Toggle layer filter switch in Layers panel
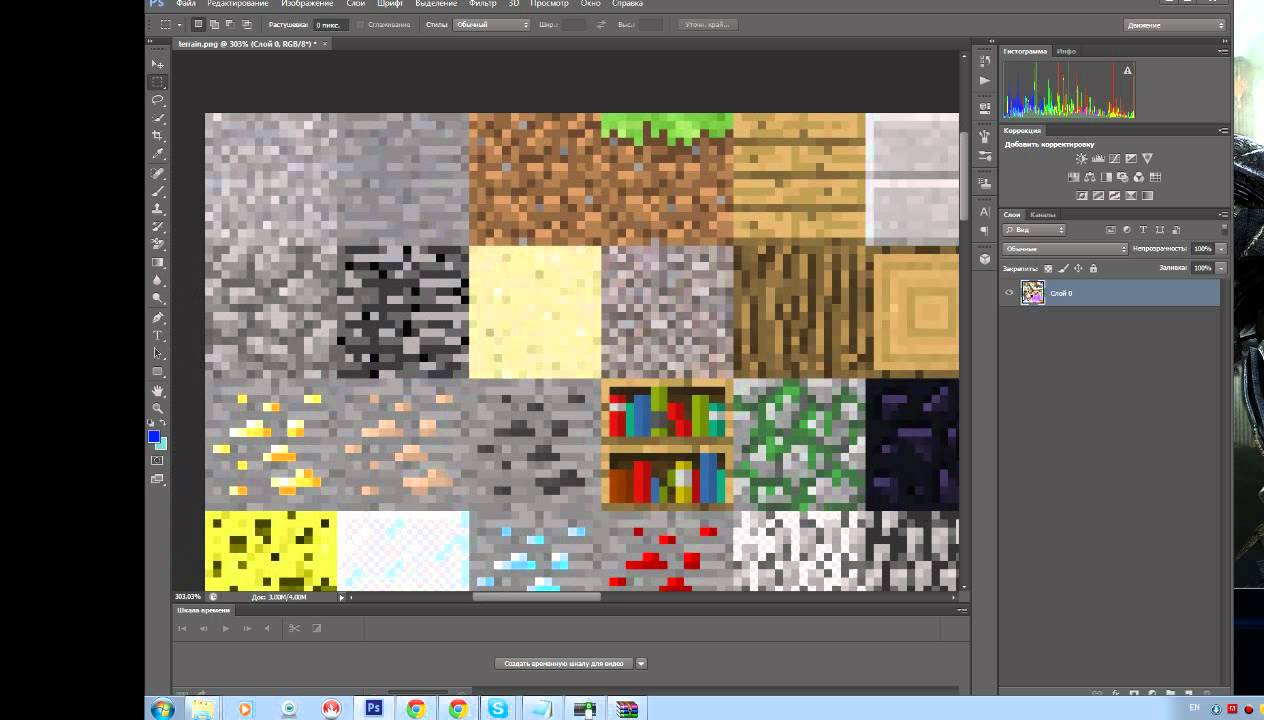 click(x=1225, y=230)
